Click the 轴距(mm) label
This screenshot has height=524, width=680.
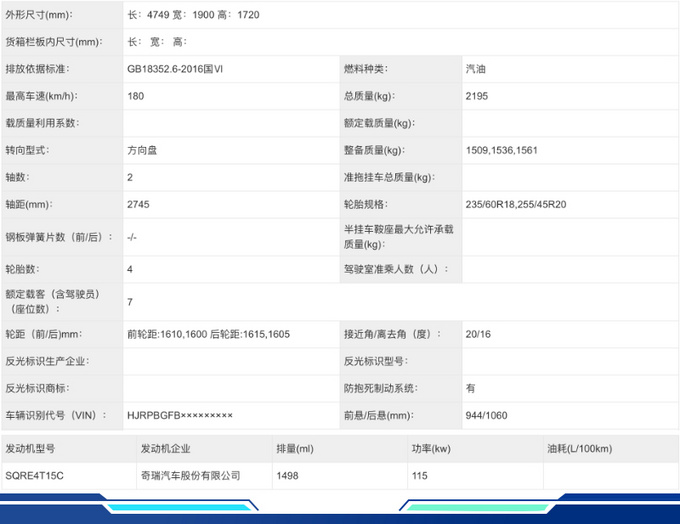point(29,204)
